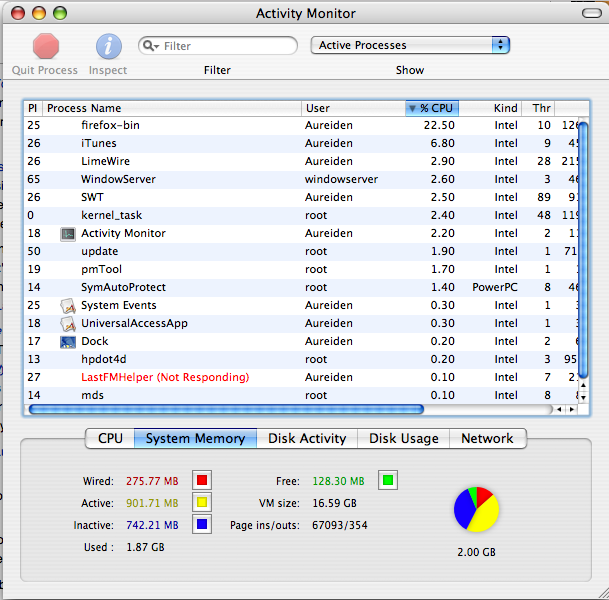Switch to the Disk Activity tab
The width and height of the screenshot is (609, 600).
pyautogui.click(x=307, y=438)
